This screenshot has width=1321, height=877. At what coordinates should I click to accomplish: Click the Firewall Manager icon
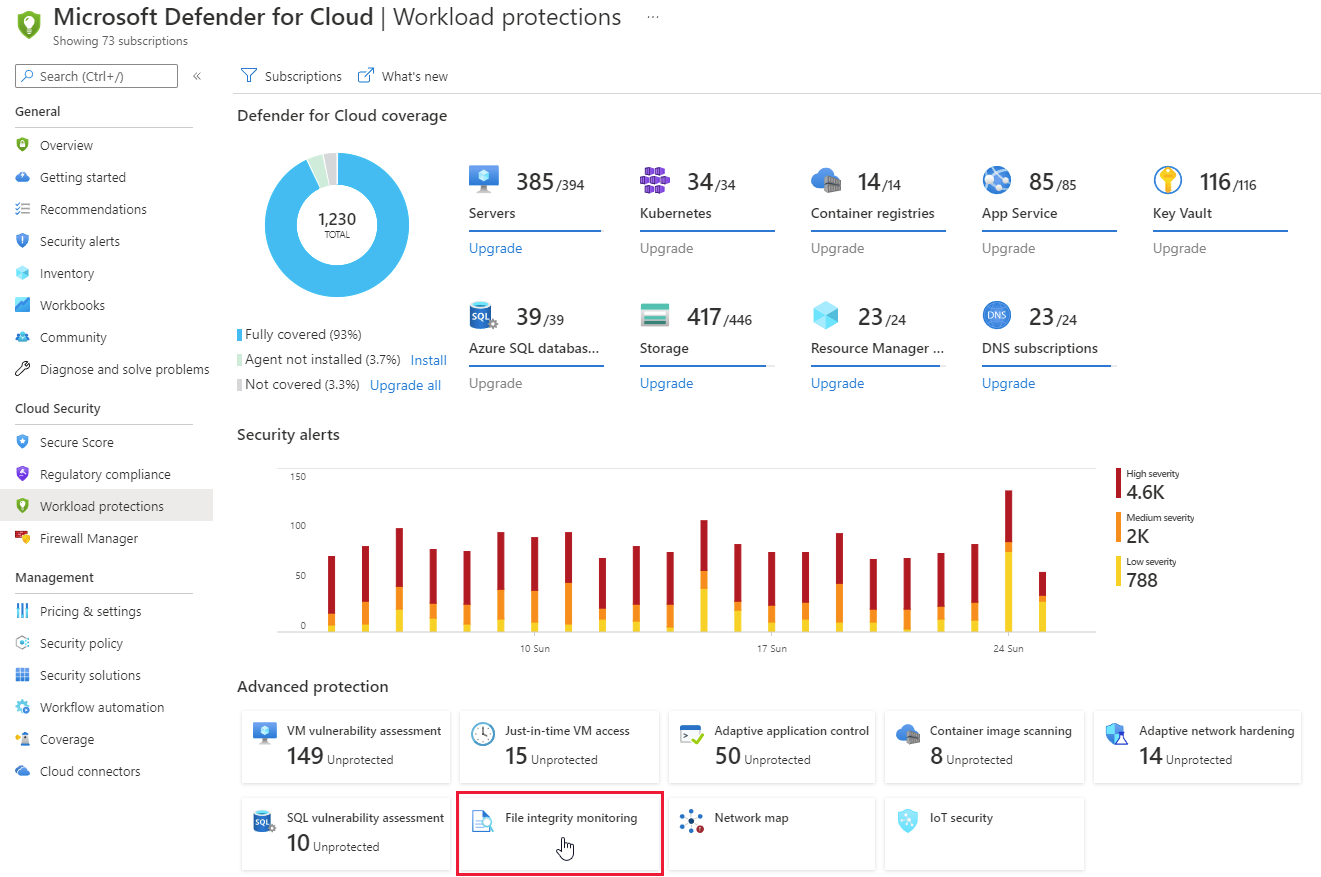[22, 538]
